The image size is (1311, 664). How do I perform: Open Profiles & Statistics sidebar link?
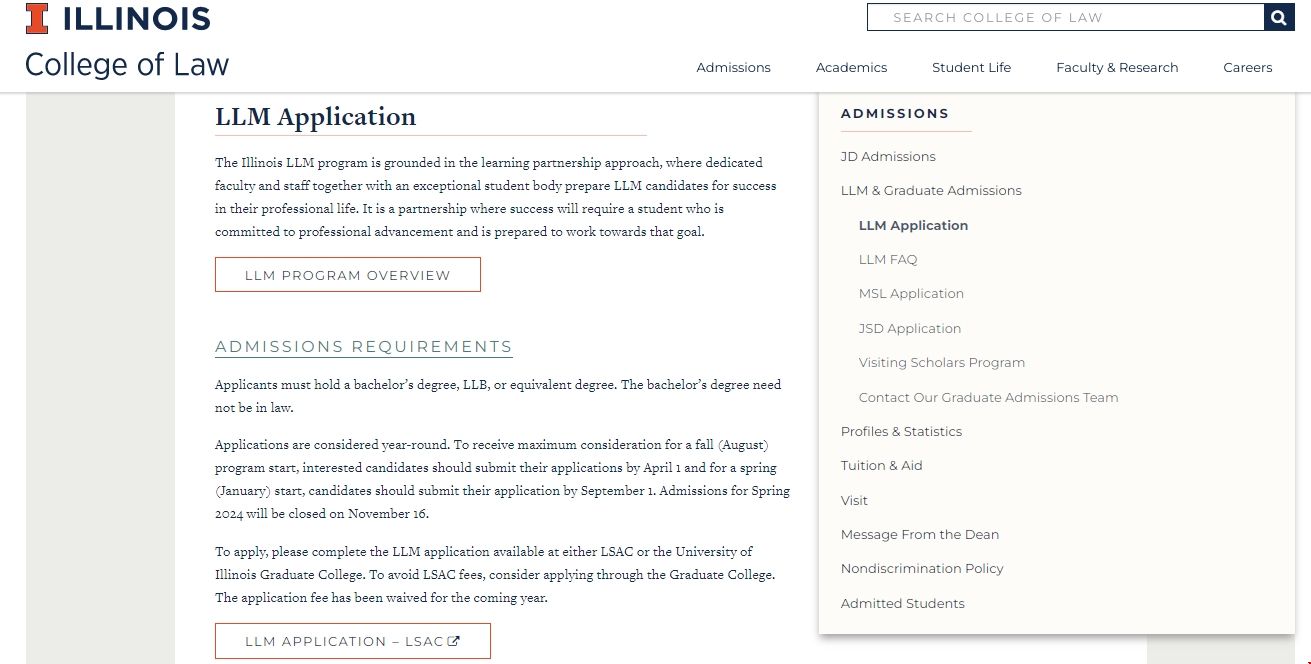pyautogui.click(x=901, y=431)
